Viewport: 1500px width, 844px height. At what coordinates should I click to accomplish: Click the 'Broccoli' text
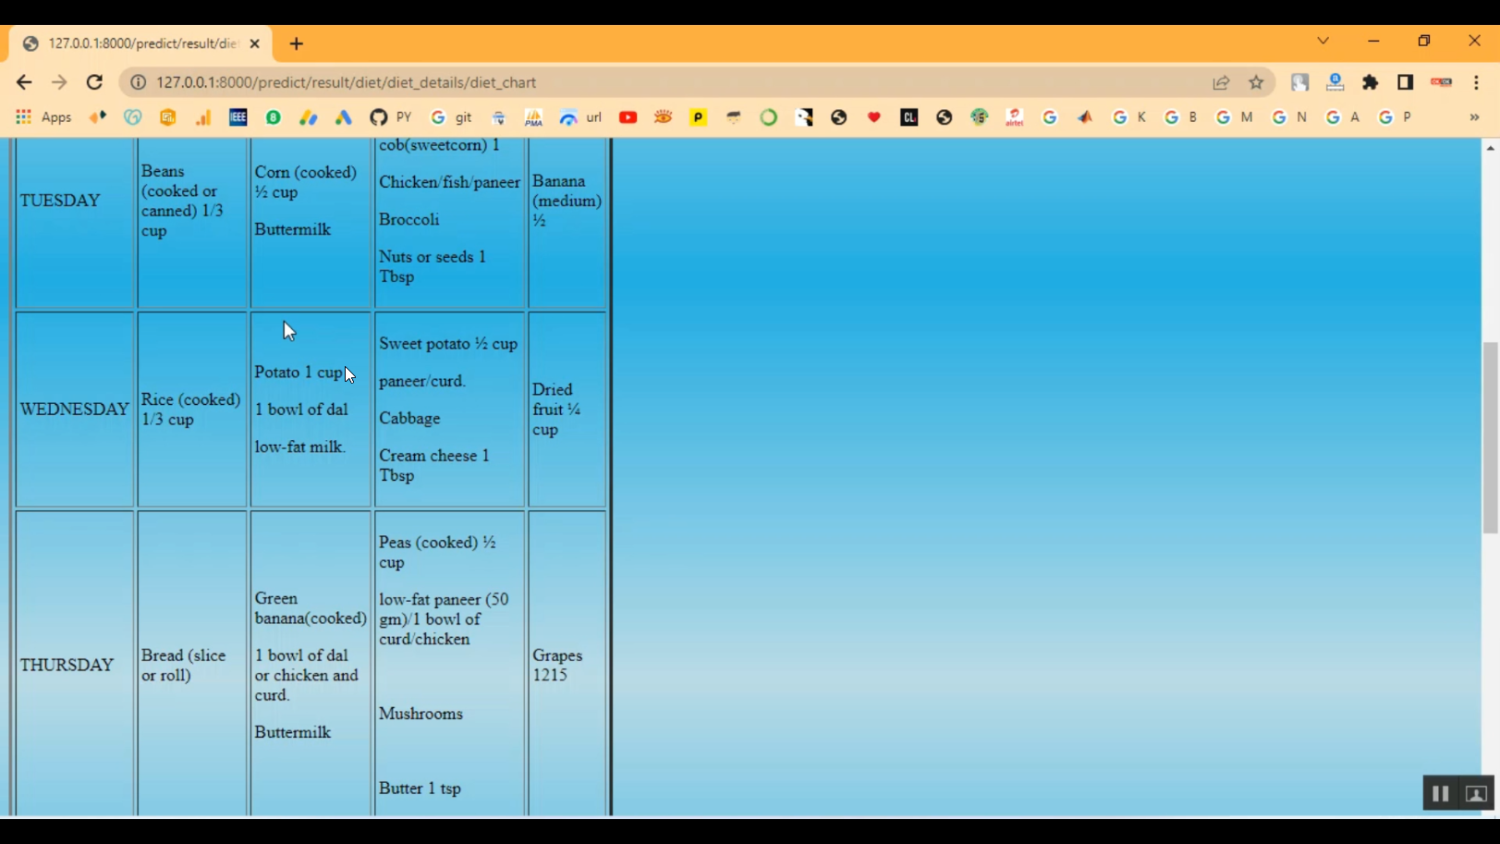pyautogui.click(x=409, y=219)
